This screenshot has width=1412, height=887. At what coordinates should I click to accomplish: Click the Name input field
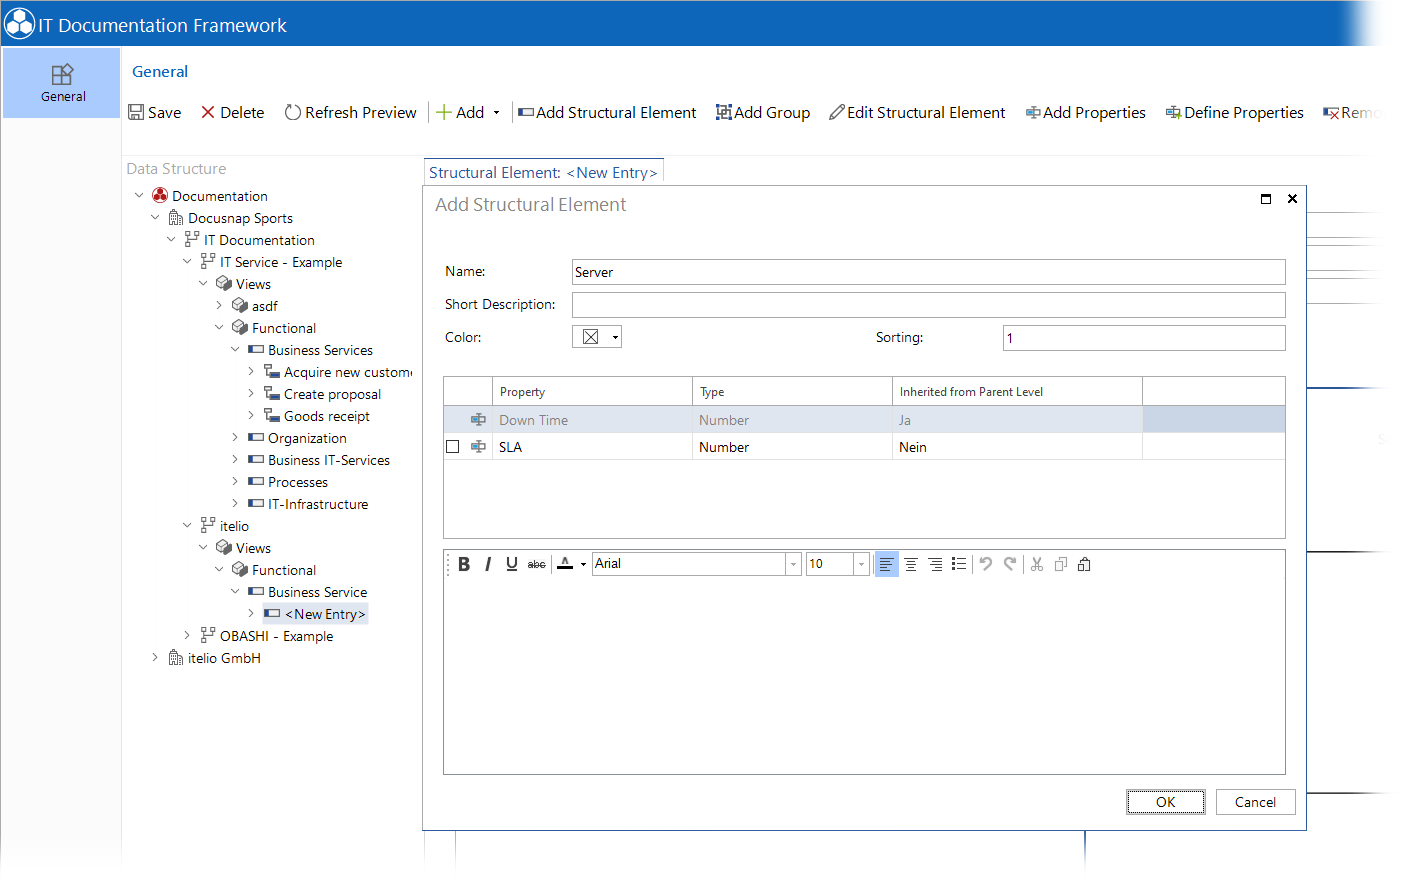click(928, 272)
